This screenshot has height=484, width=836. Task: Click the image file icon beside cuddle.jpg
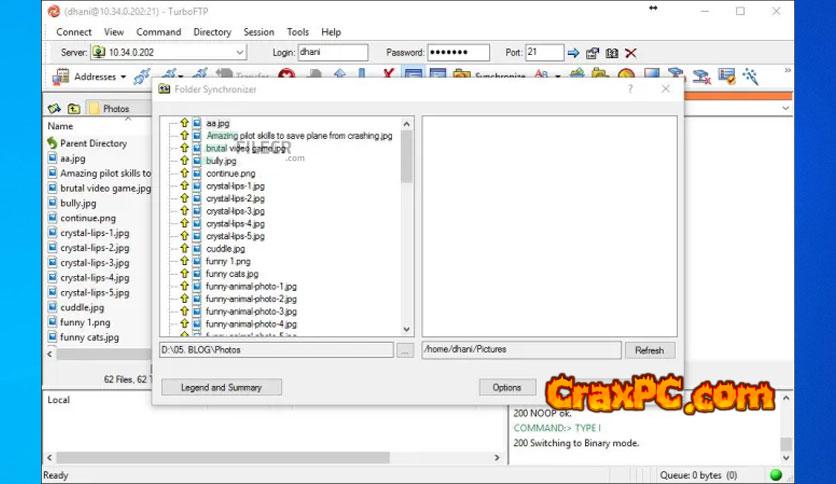point(197,249)
